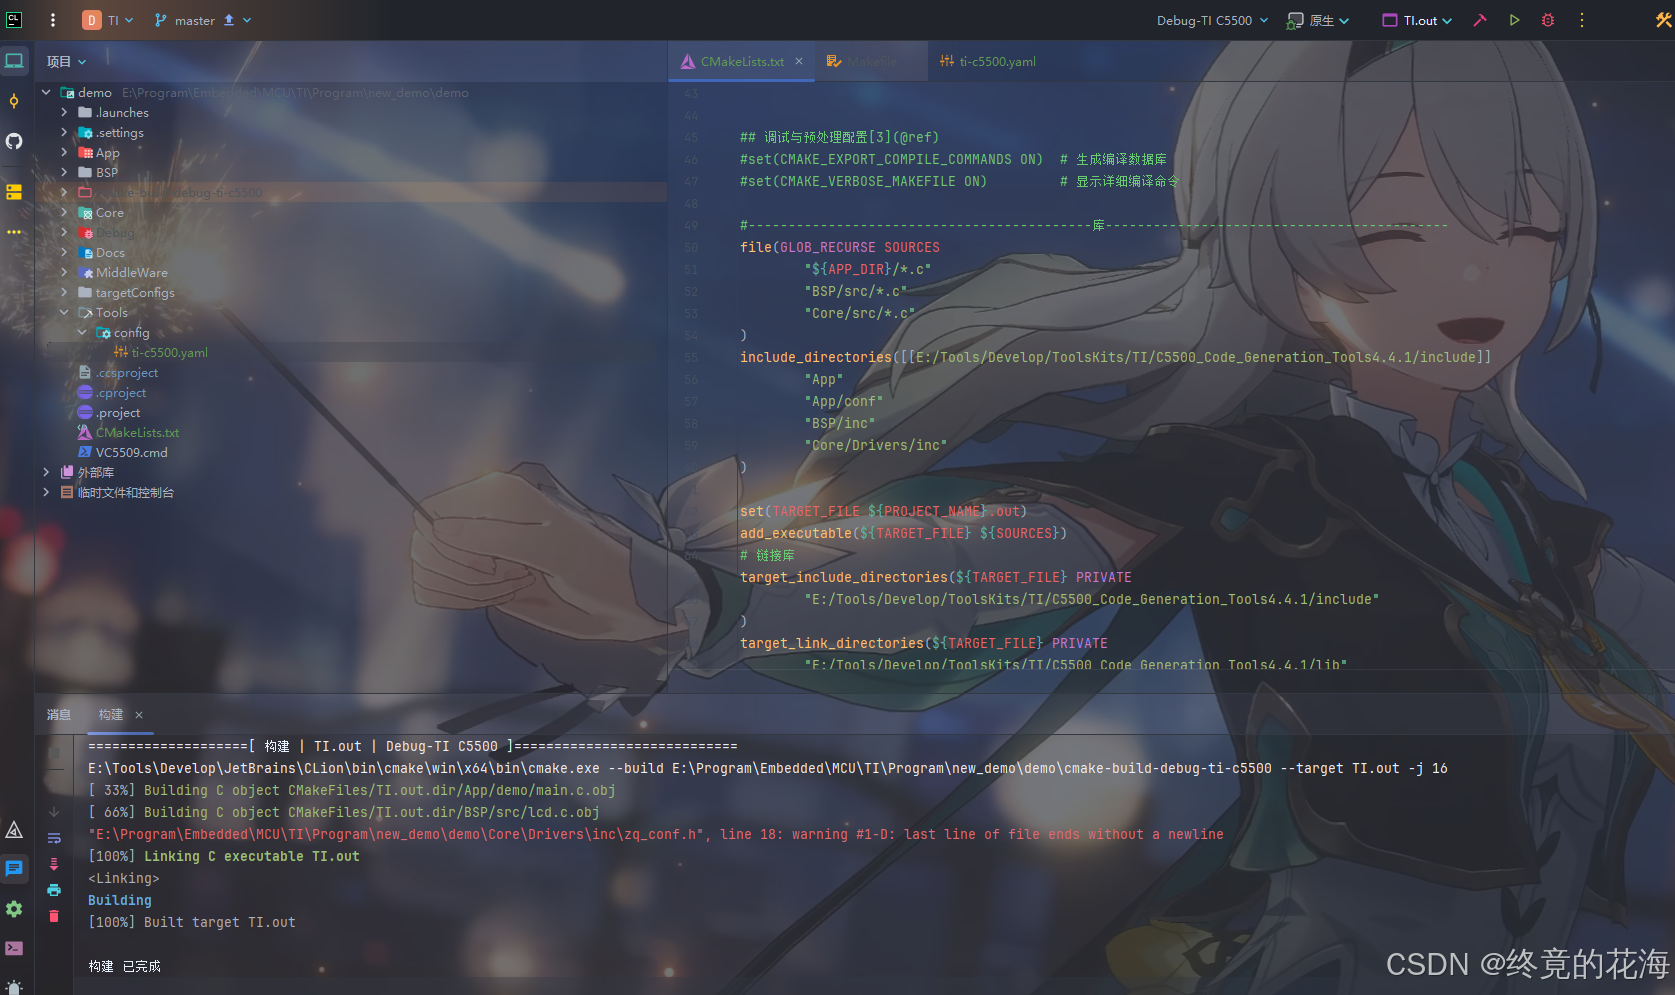Viewport: 1675px width, 995px height.
Task: Click the Stop build square icon
Action: coord(54,752)
